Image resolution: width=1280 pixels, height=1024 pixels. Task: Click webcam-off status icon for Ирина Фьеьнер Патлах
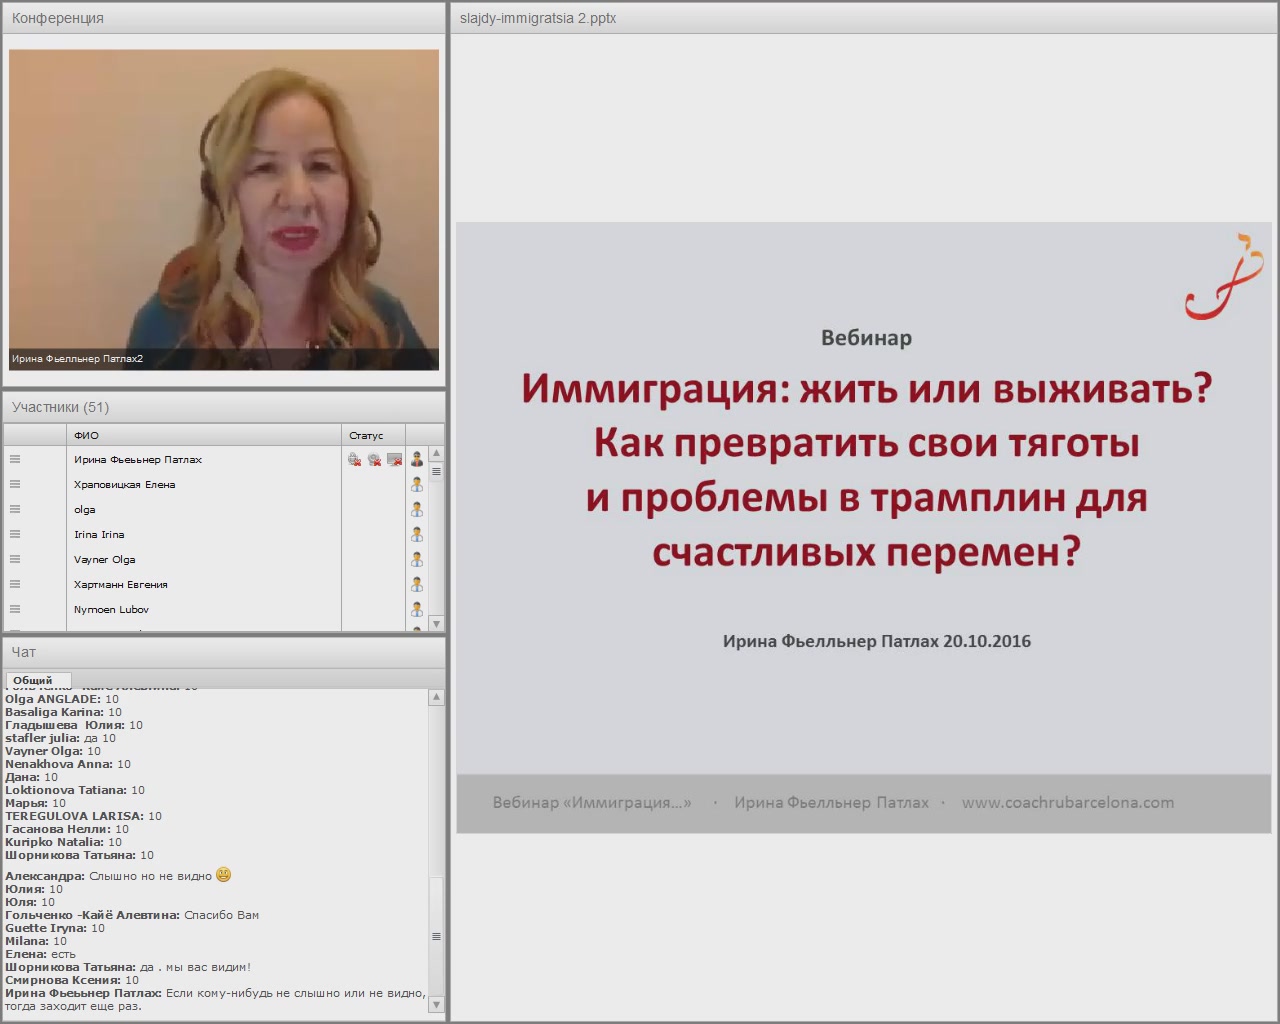point(374,460)
